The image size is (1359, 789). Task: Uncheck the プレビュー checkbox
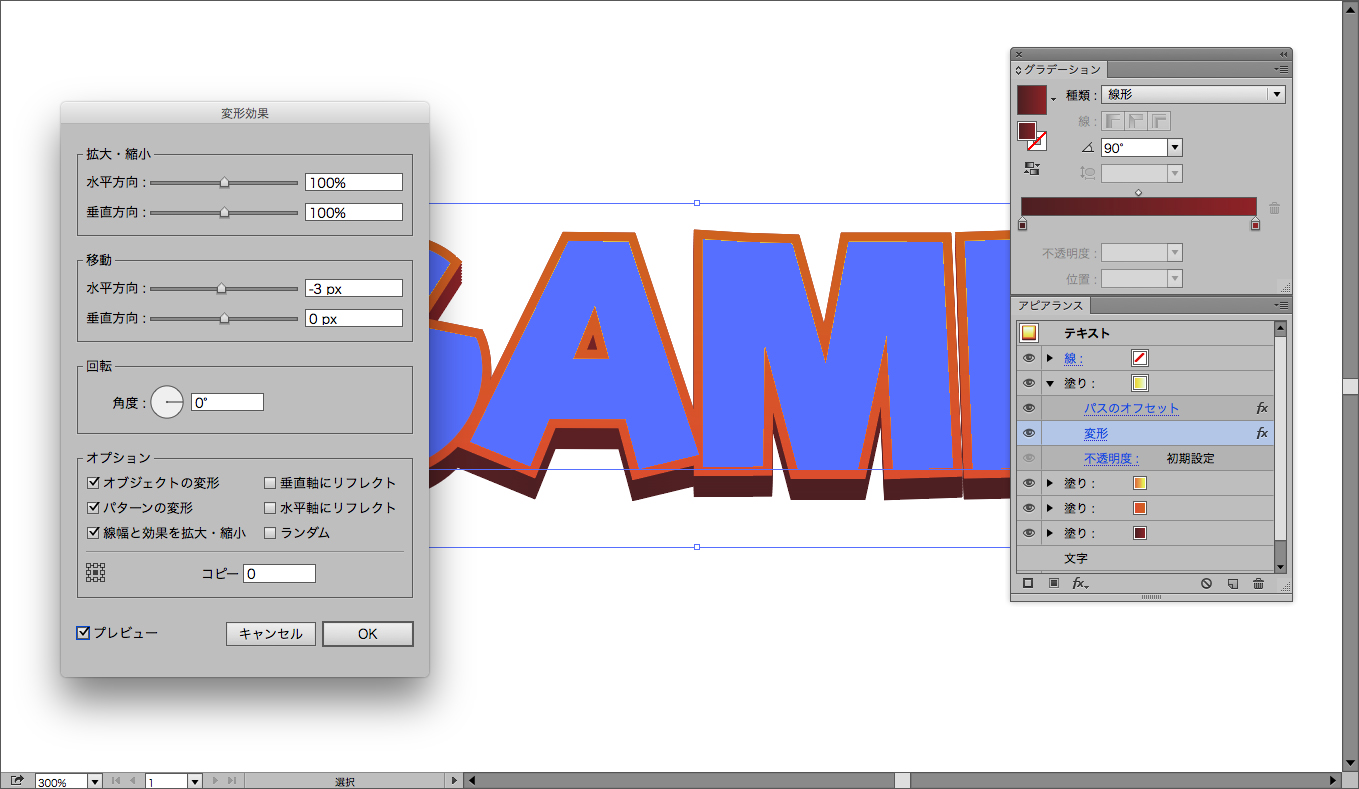click(x=84, y=633)
